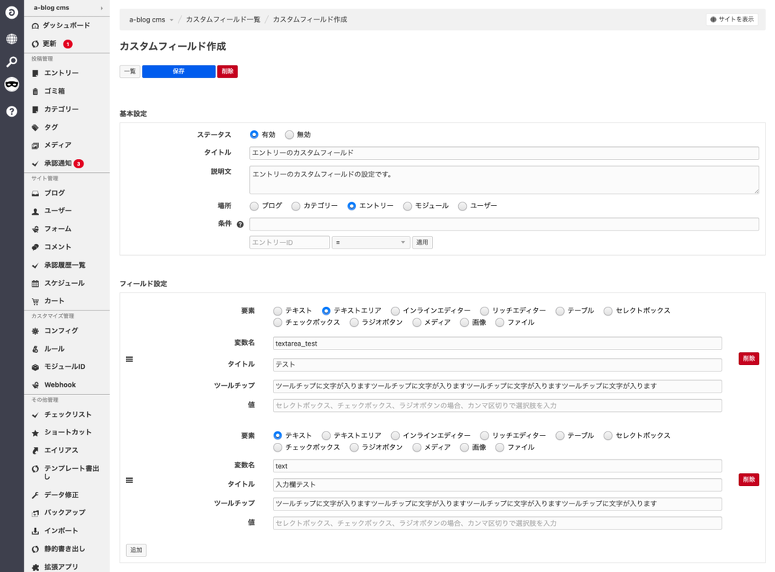Open search via magnifier icon
Image resolution: width=775 pixels, height=572 pixels.
(x=11, y=62)
